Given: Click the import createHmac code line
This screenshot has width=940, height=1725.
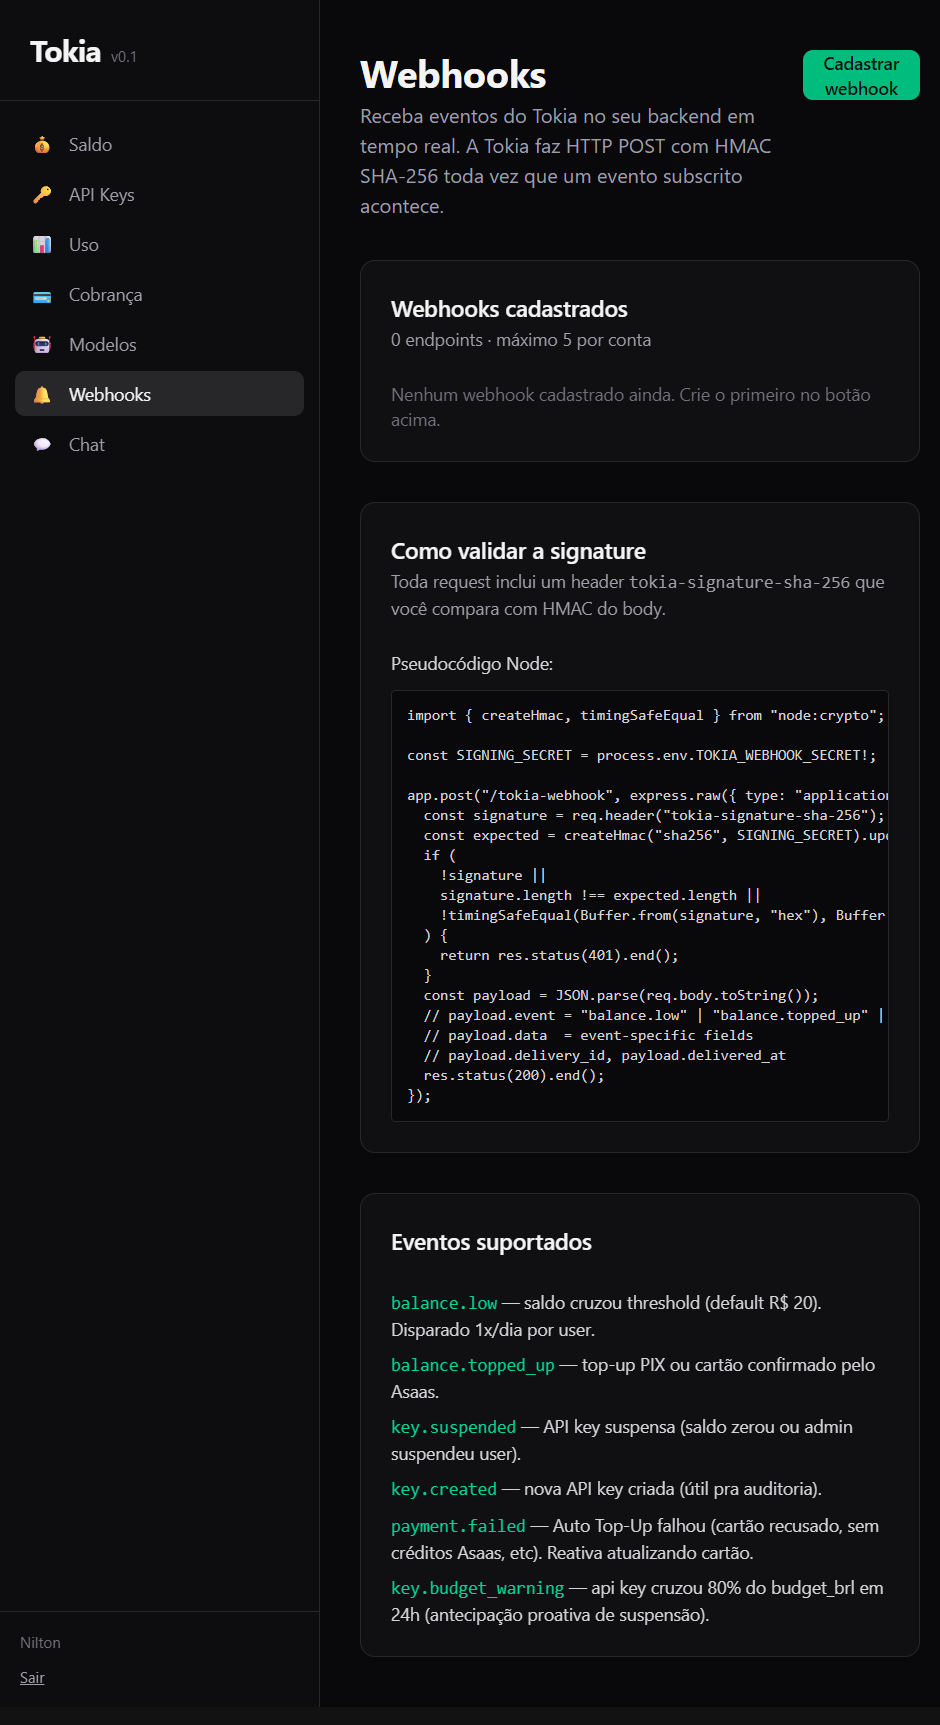Looking at the screenshot, I should point(646,715).
